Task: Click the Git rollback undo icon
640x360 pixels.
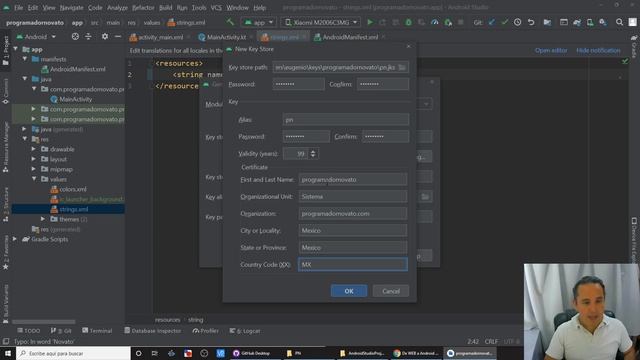Action: tap(531, 22)
